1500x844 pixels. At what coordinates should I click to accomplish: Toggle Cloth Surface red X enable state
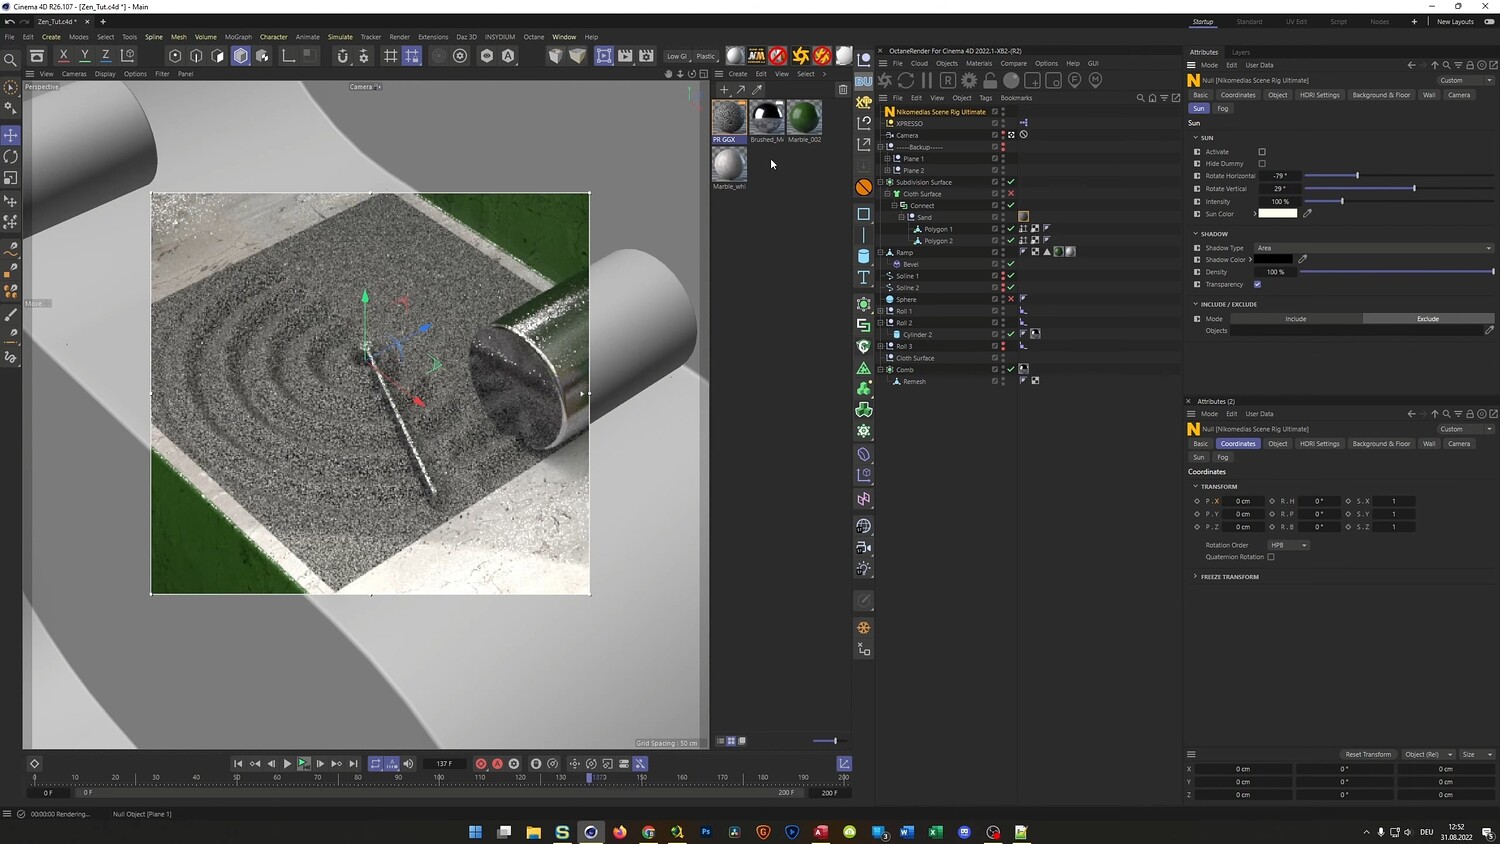tap(1011, 194)
